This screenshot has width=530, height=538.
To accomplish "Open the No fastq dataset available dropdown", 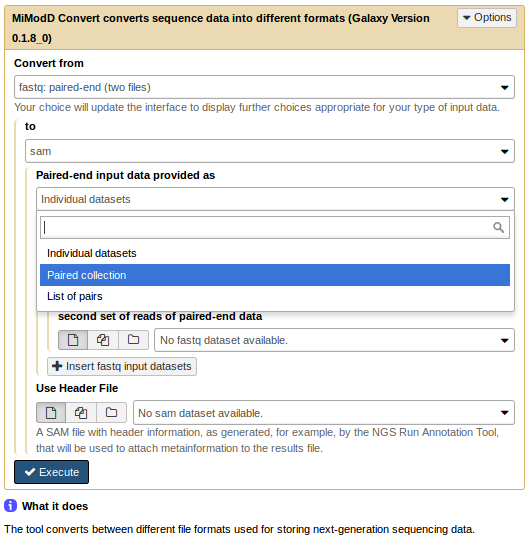I will tap(334, 340).
